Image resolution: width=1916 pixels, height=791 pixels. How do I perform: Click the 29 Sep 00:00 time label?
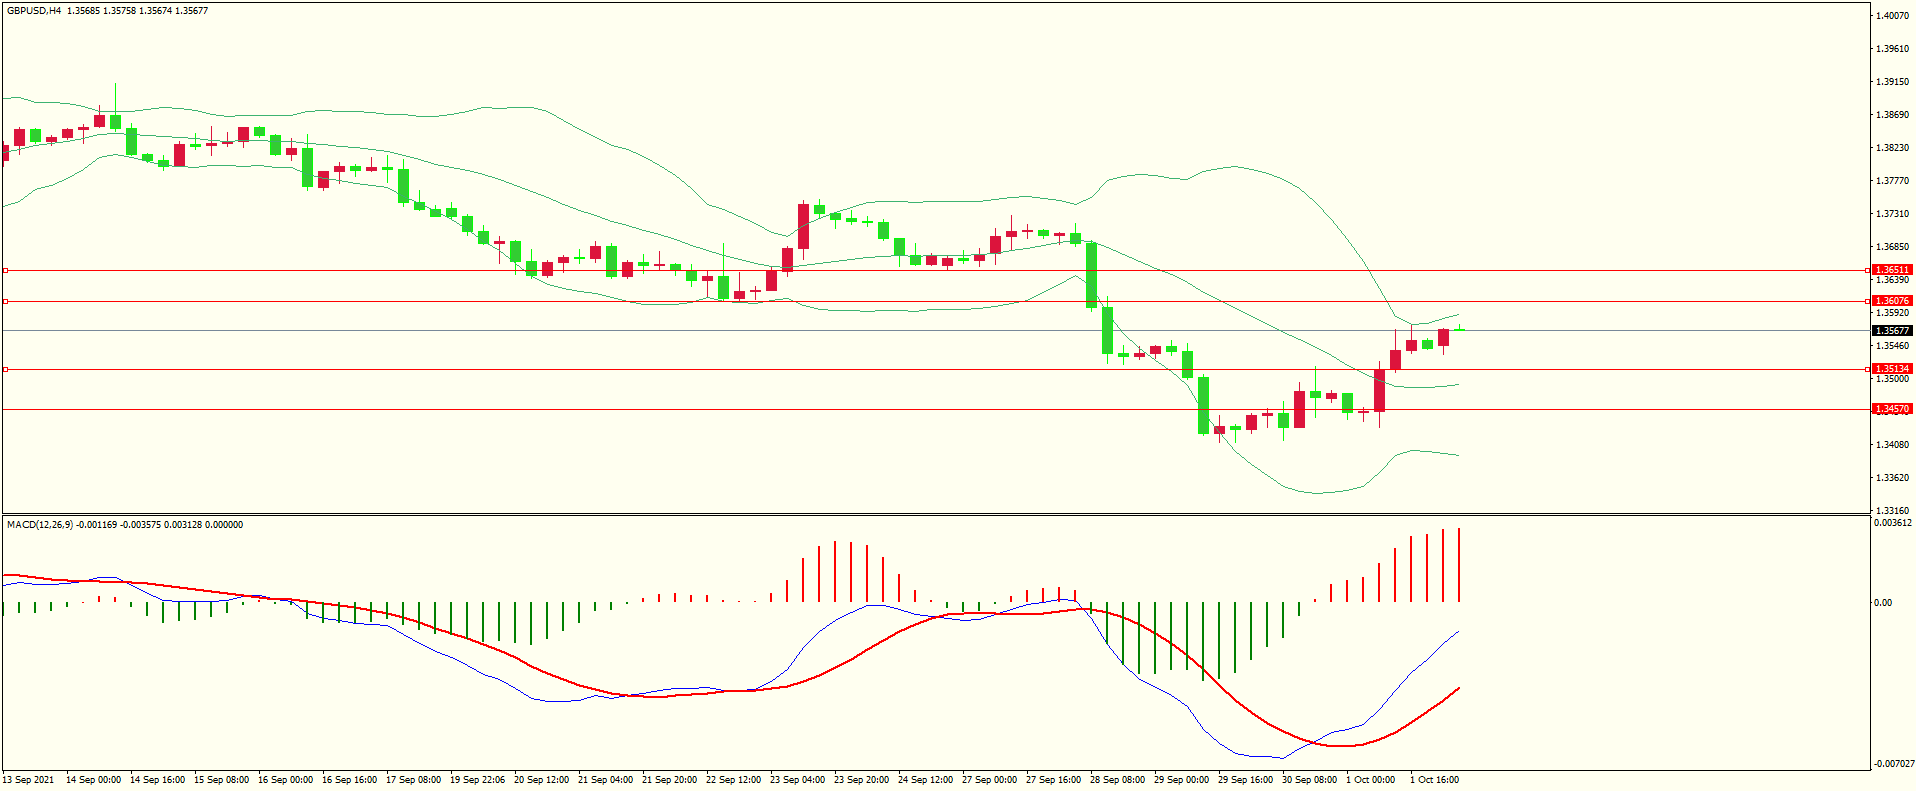1181,780
